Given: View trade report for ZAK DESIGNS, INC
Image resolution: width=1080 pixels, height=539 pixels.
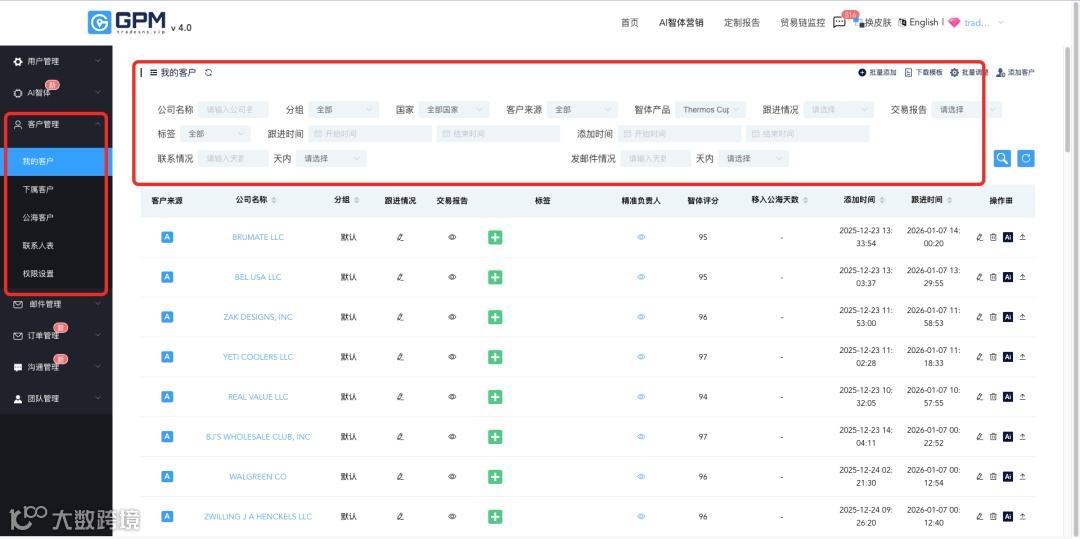Looking at the screenshot, I should point(453,317).
